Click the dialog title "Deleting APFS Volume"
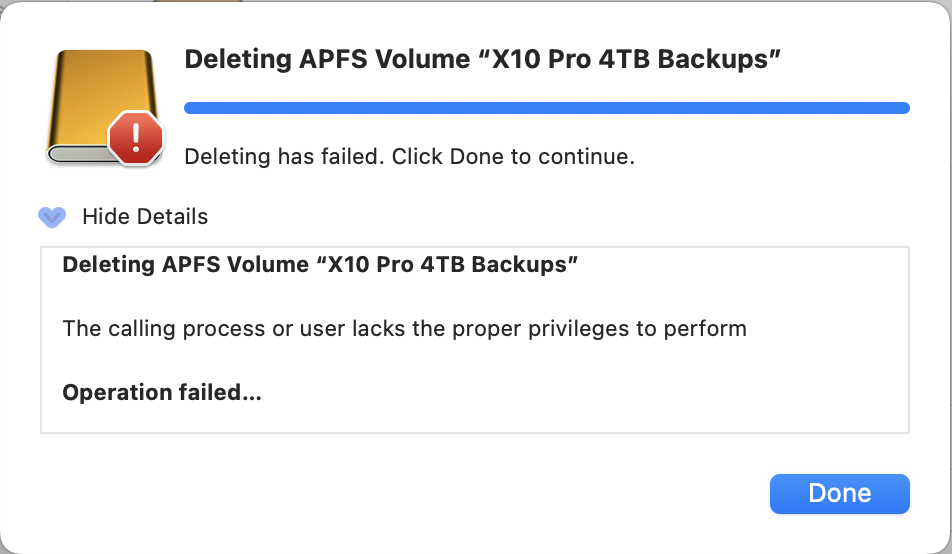Screen dimensions: 952x554 (329, 60)
